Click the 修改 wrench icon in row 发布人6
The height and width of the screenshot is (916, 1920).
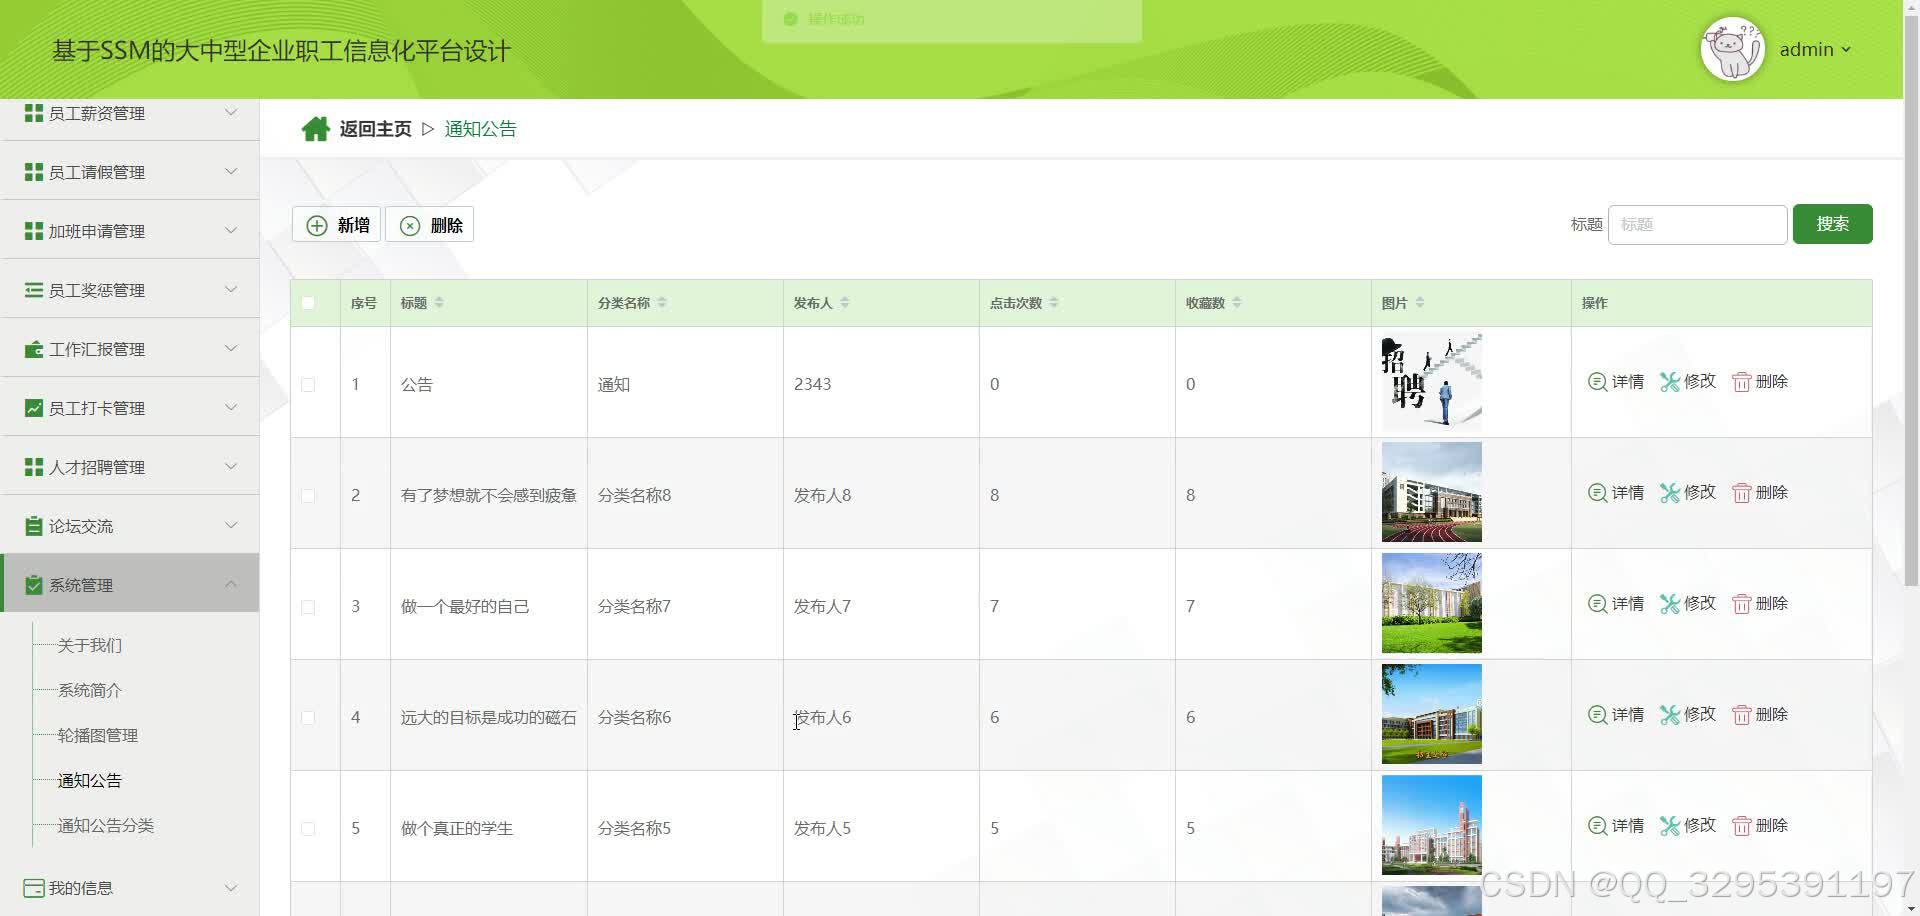tap(1670, 715)
